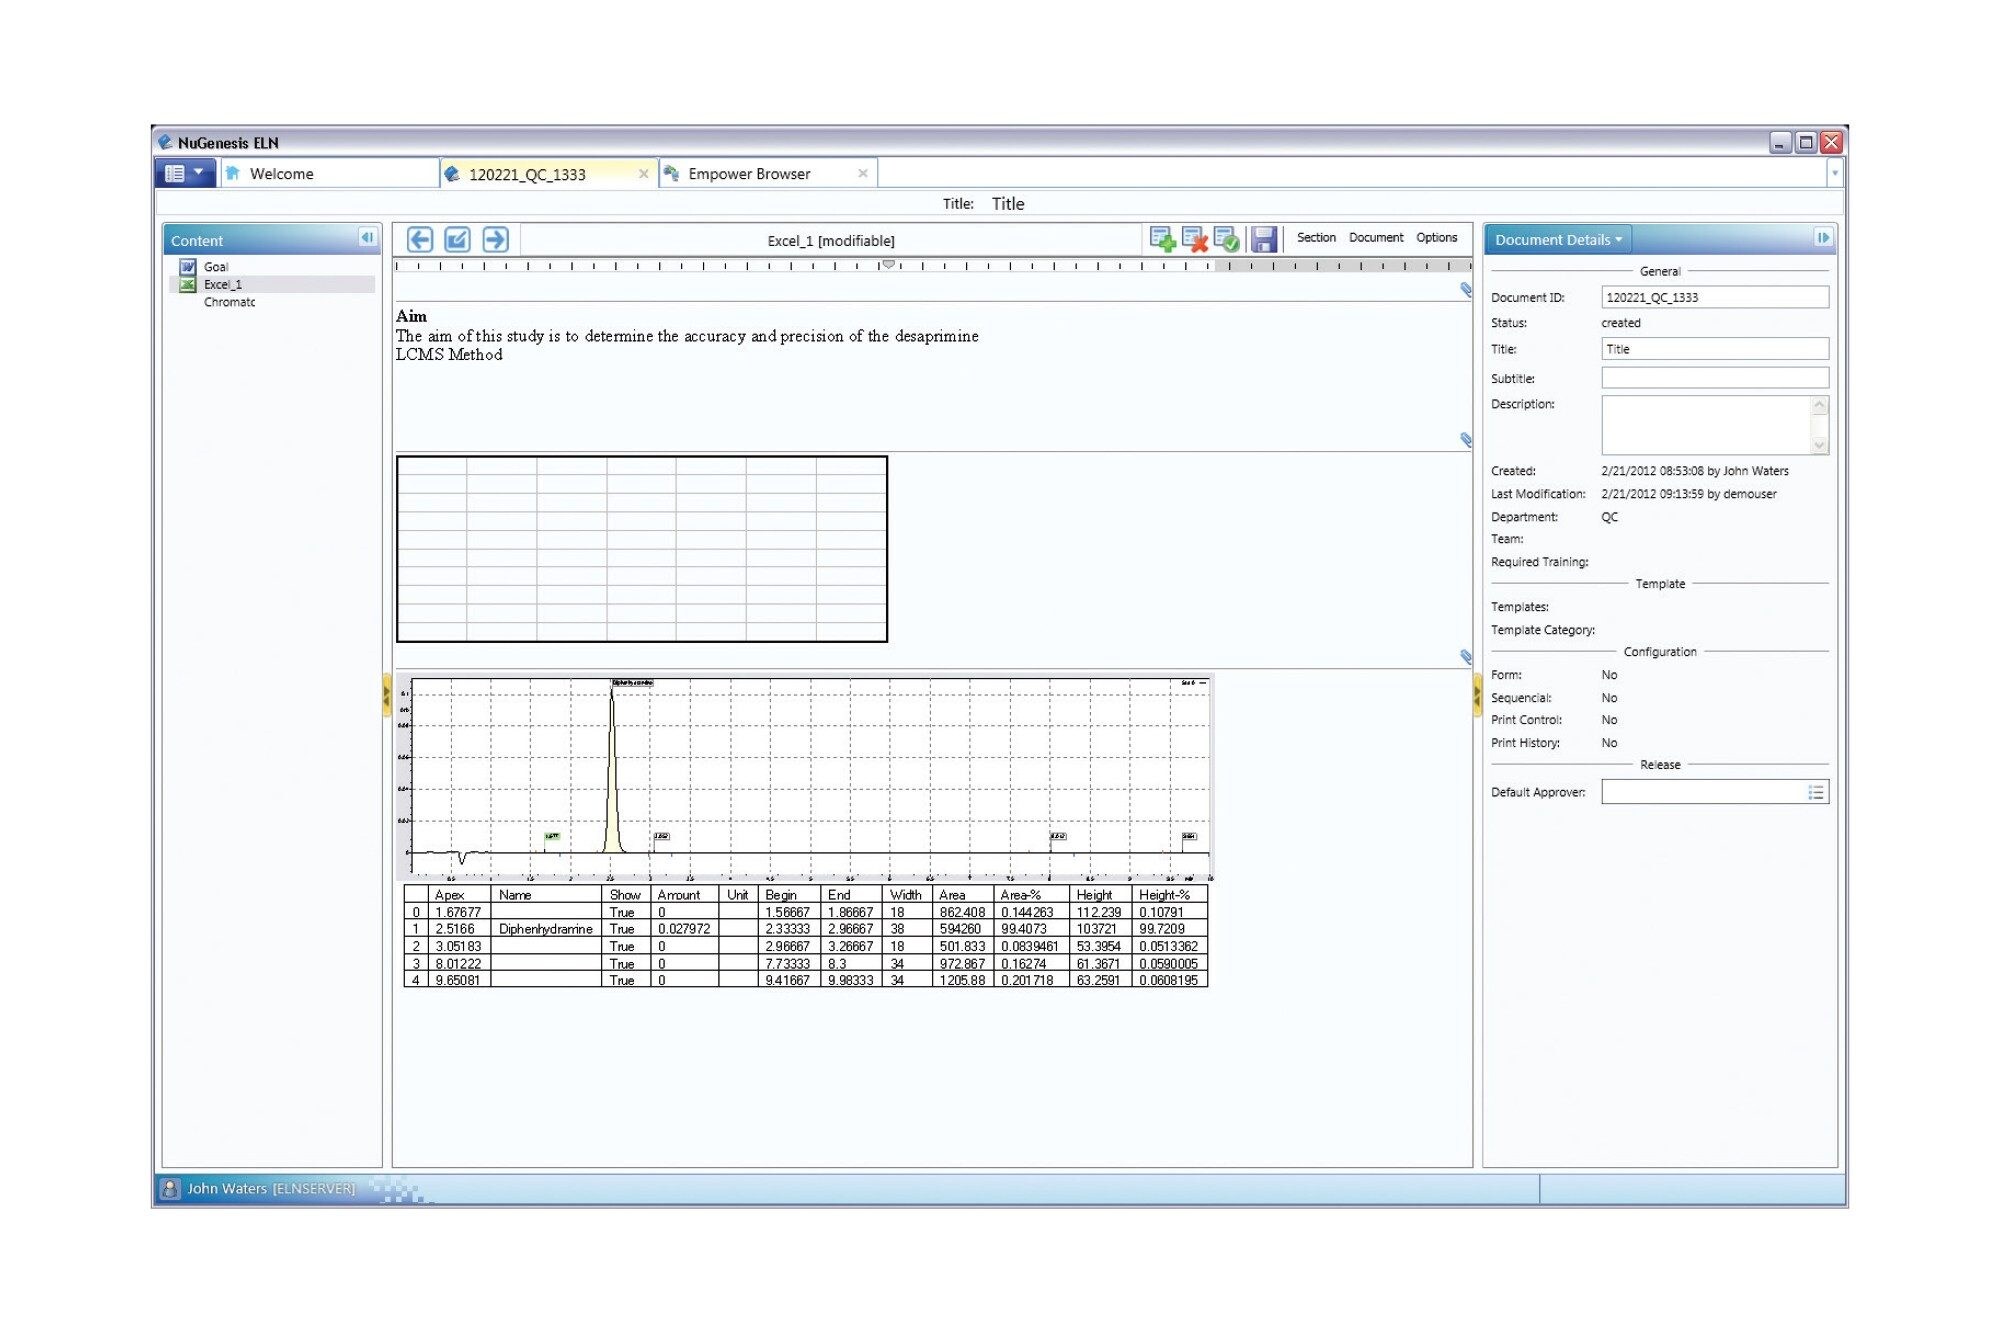
Task: Collapse the Content panel
Action: pos(367,238)
